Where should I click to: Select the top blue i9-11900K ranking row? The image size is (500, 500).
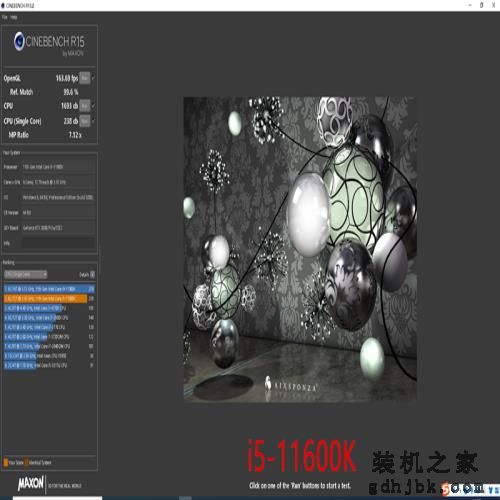click(x=49, y=289)
